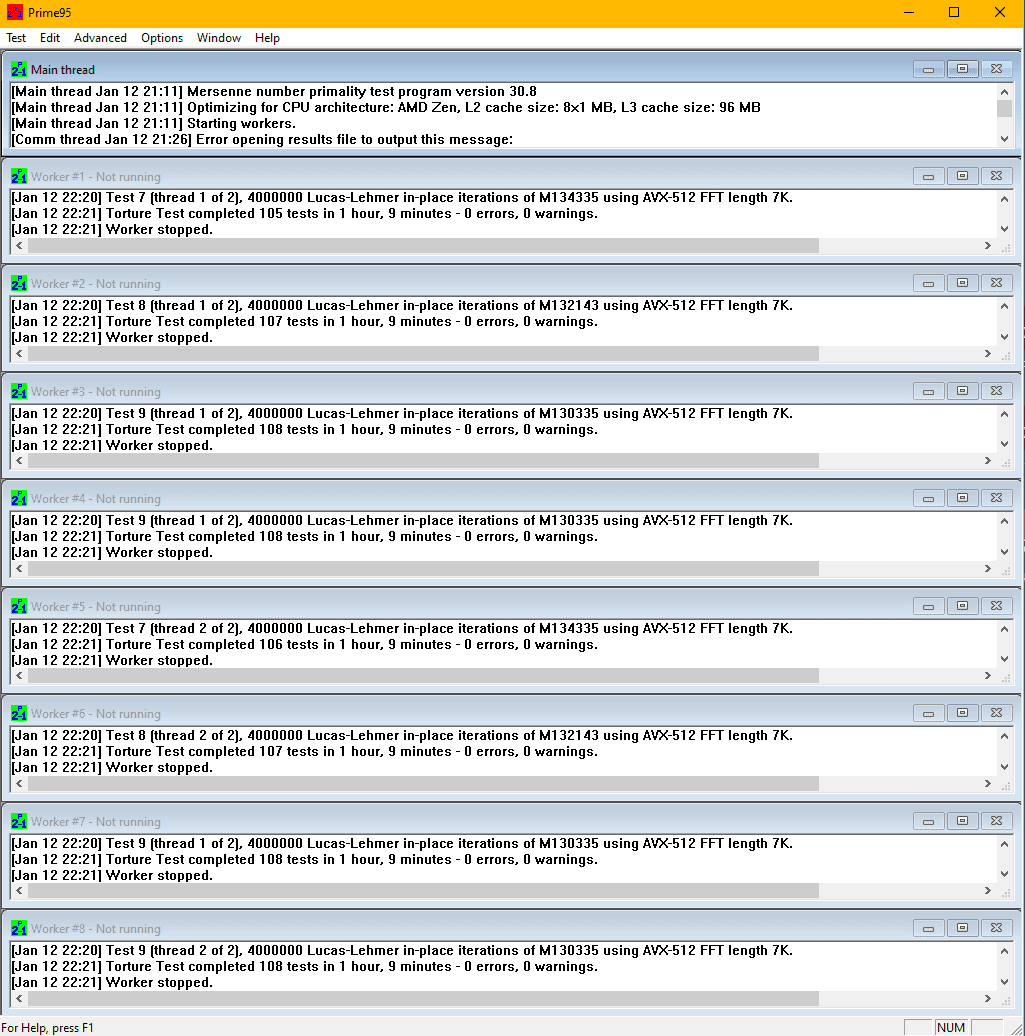This screenshot has height=1036, width=1025.
Task: Minimize the Prime95 application window
Action: [909, 12]
